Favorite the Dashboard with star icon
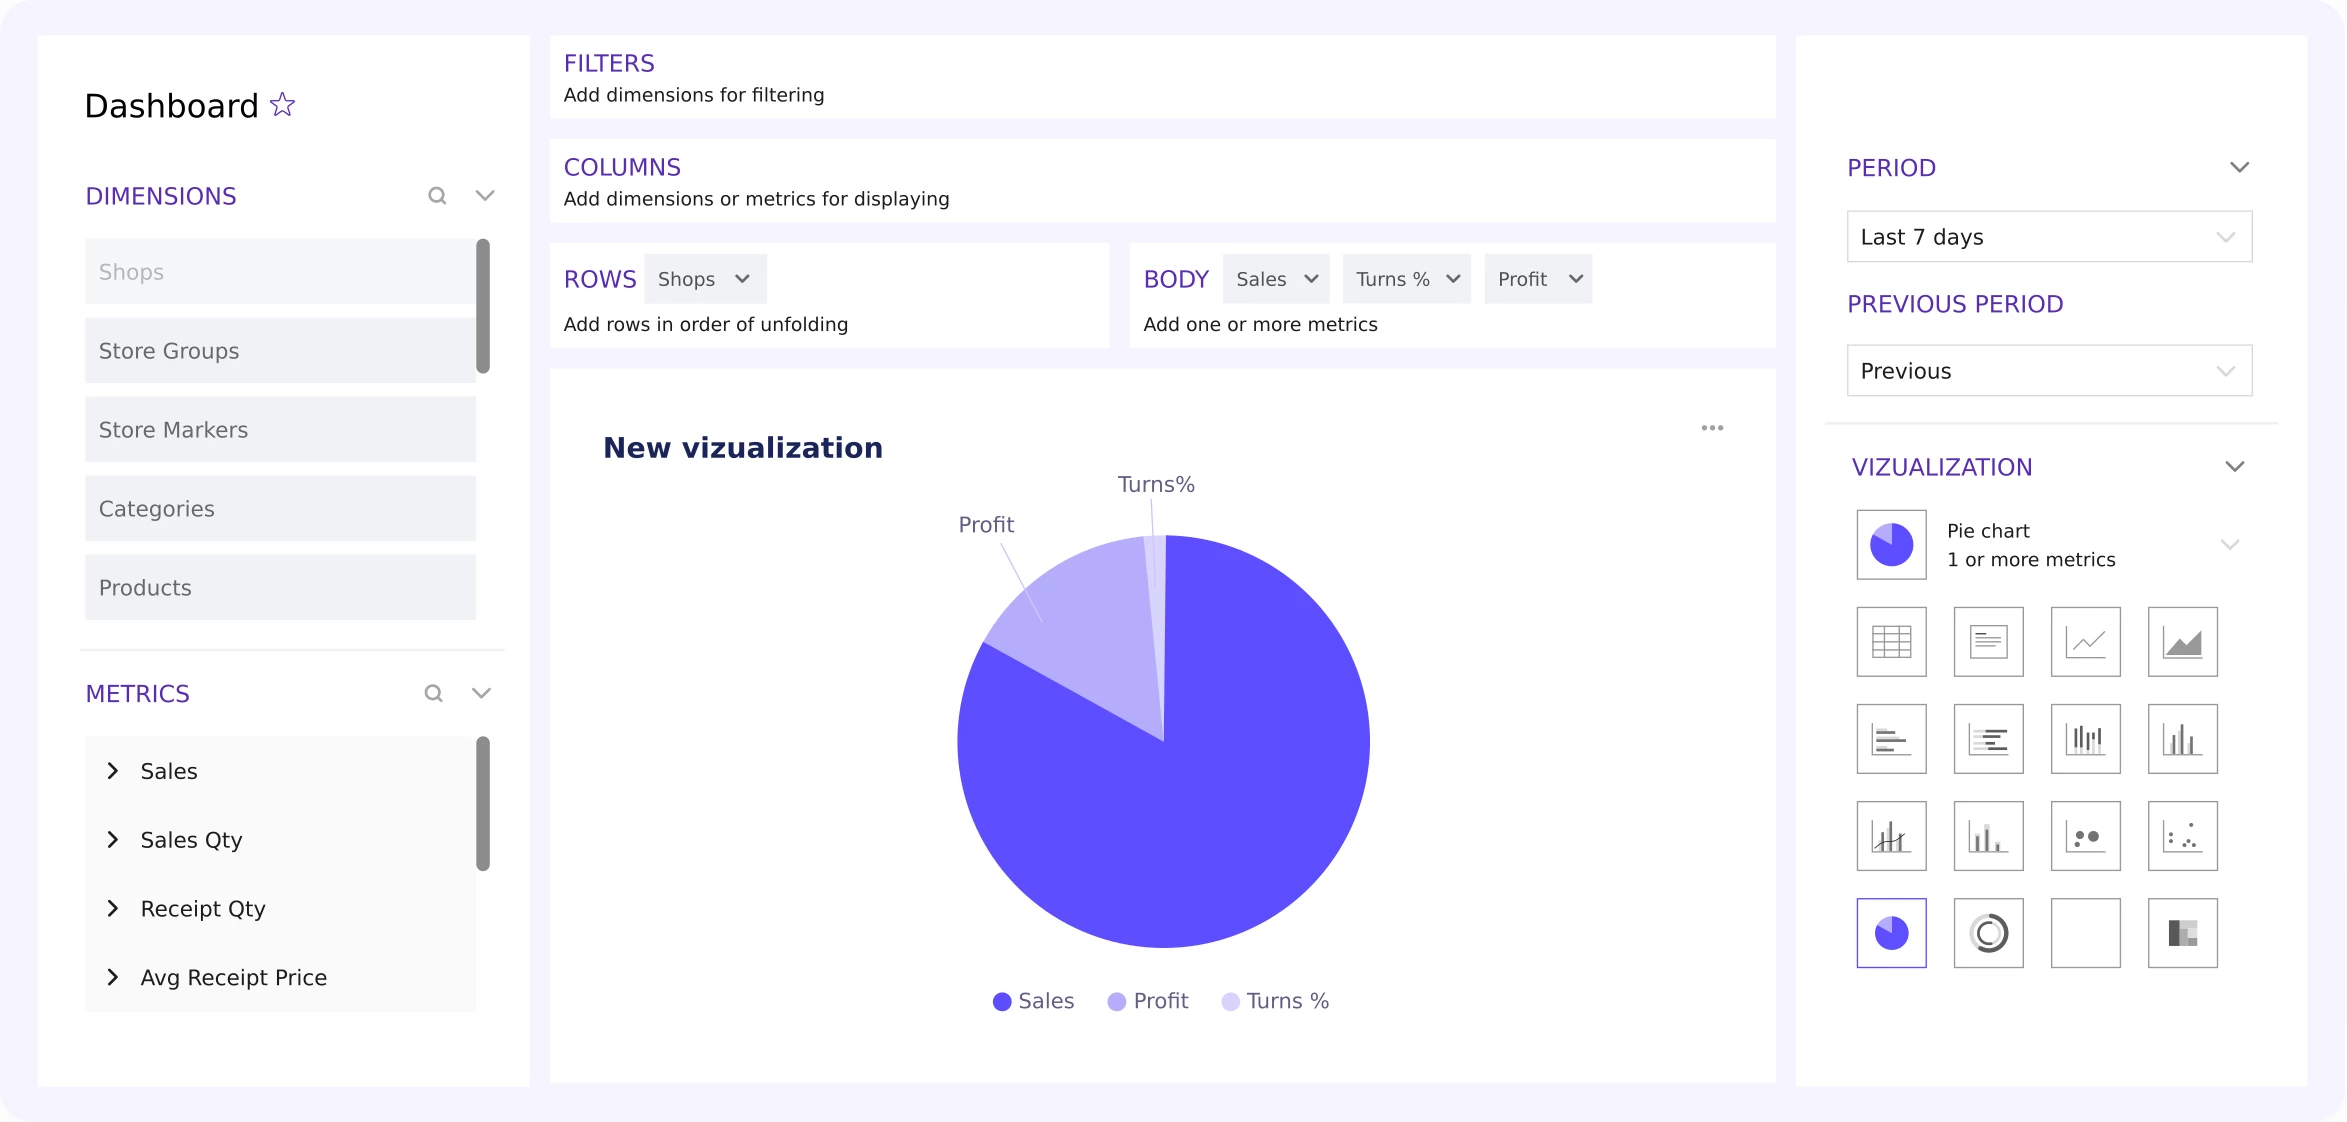 point(283,105)
